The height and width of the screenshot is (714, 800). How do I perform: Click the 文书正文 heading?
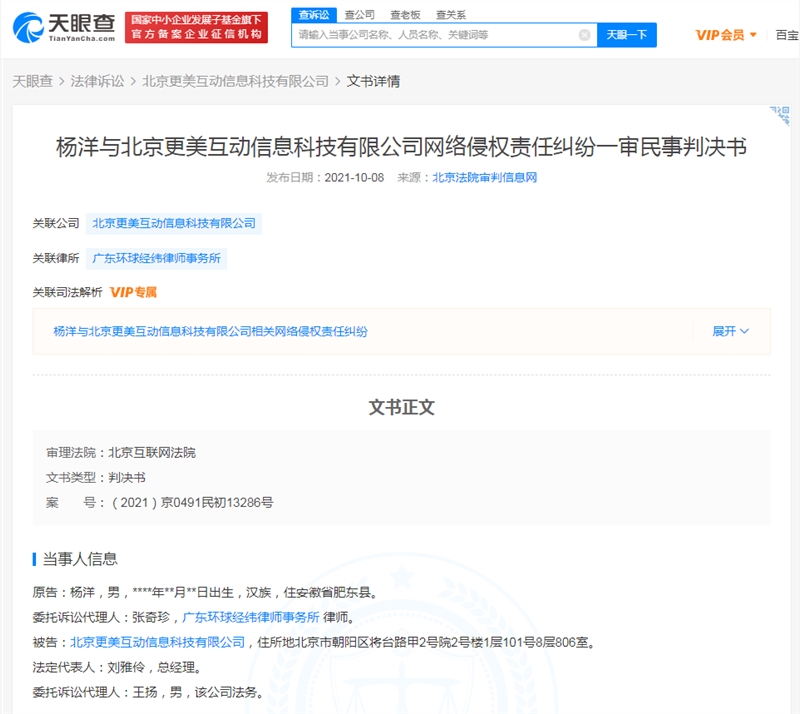[x=402, y=408]
